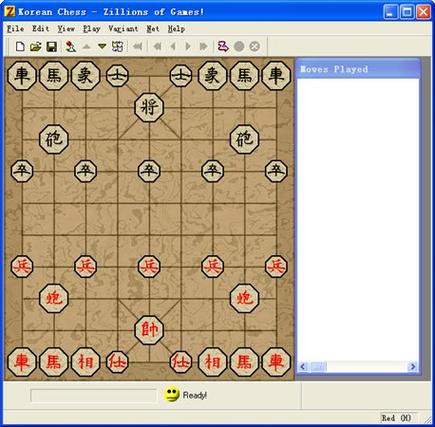The image size is (435, 427).
Task: Select the red right elephant 相
Action: (x=212, y=362)
